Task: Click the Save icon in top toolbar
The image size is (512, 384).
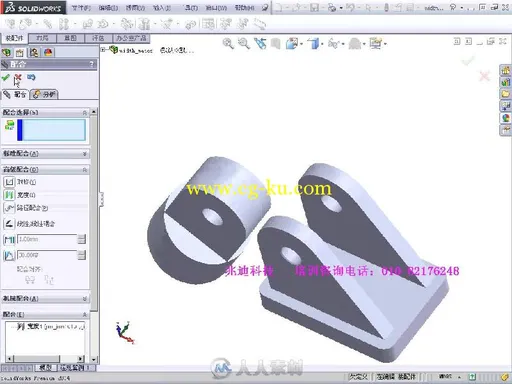Action: [x=314, y=7]
